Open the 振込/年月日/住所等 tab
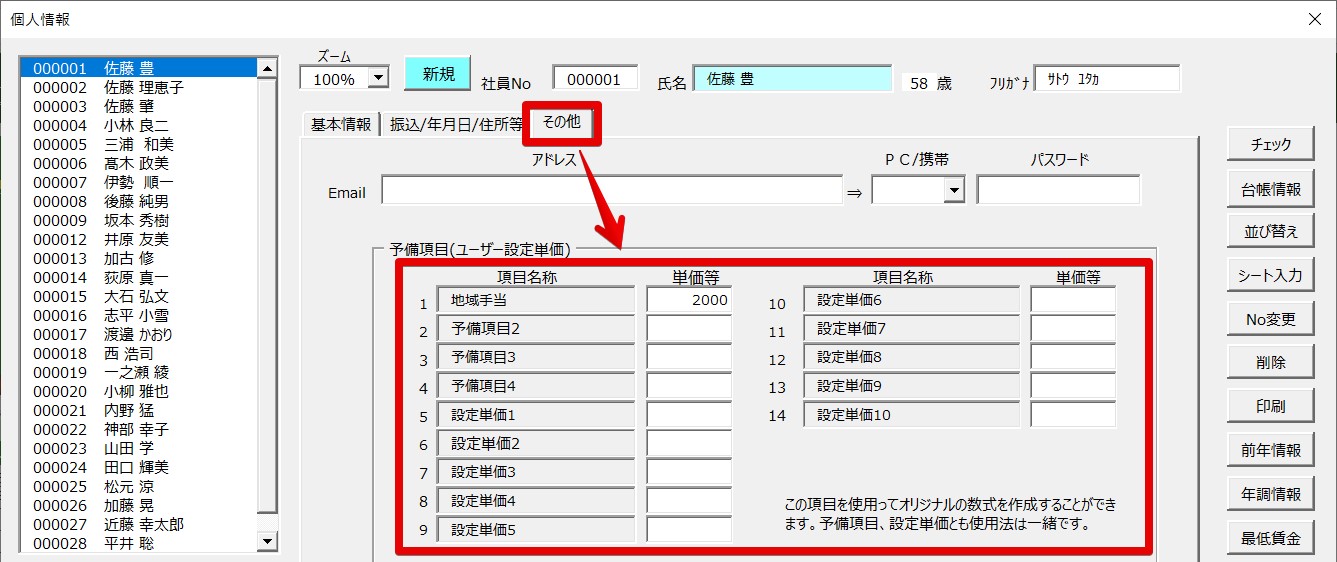1337x562 pixels. (455, 125)
